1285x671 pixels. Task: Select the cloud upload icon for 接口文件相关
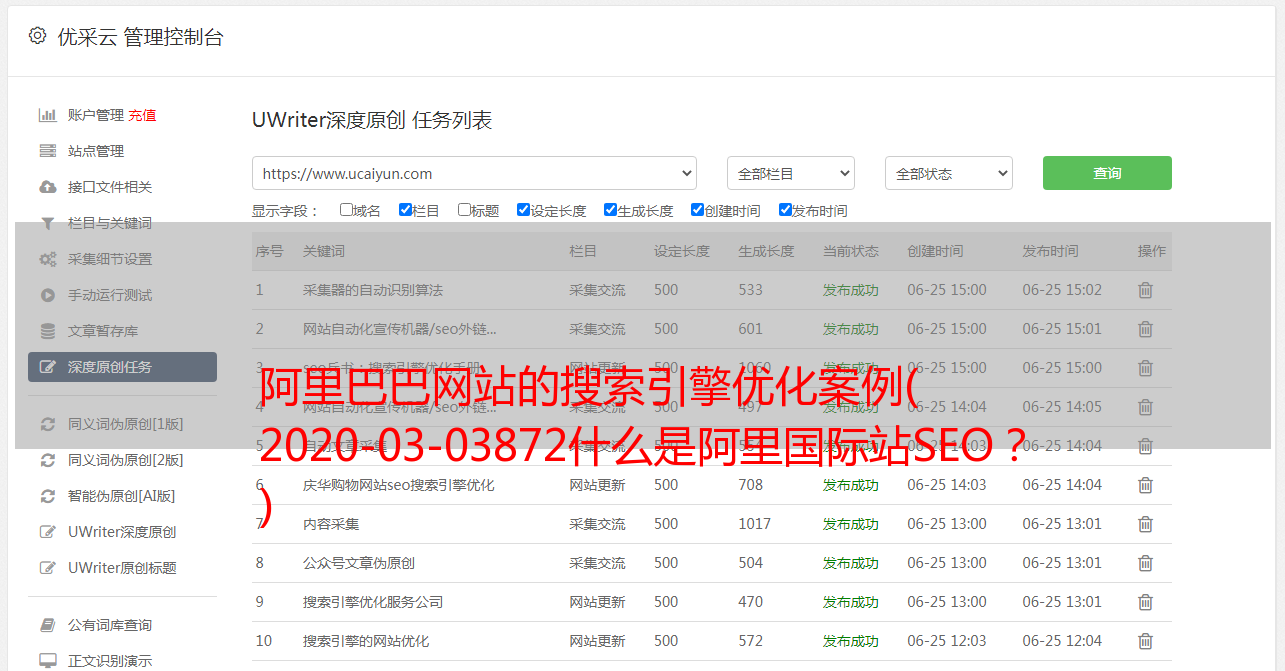(x=47, y=187)
